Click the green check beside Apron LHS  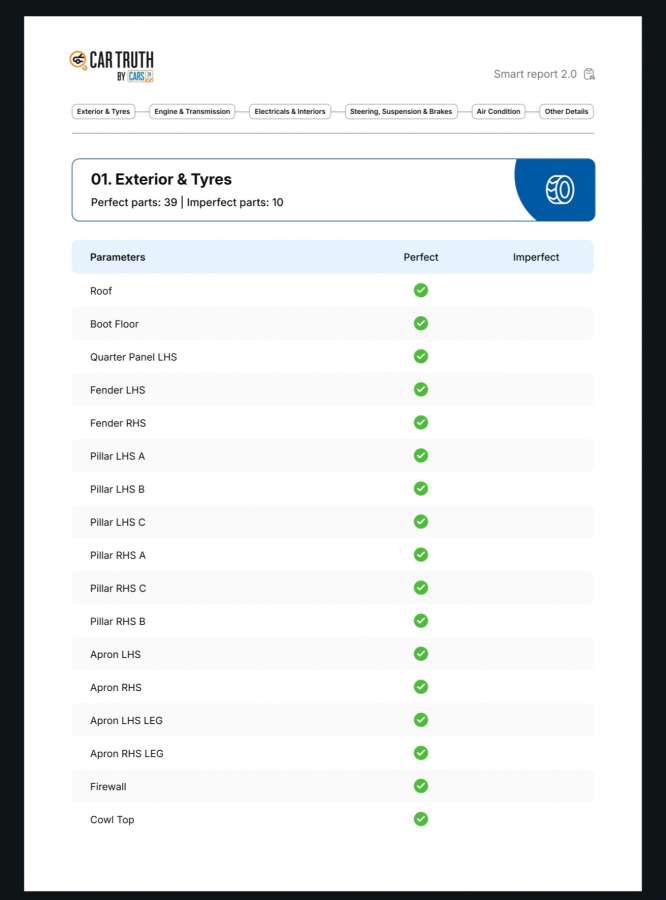pyautogui.click(x=421, y=654)
